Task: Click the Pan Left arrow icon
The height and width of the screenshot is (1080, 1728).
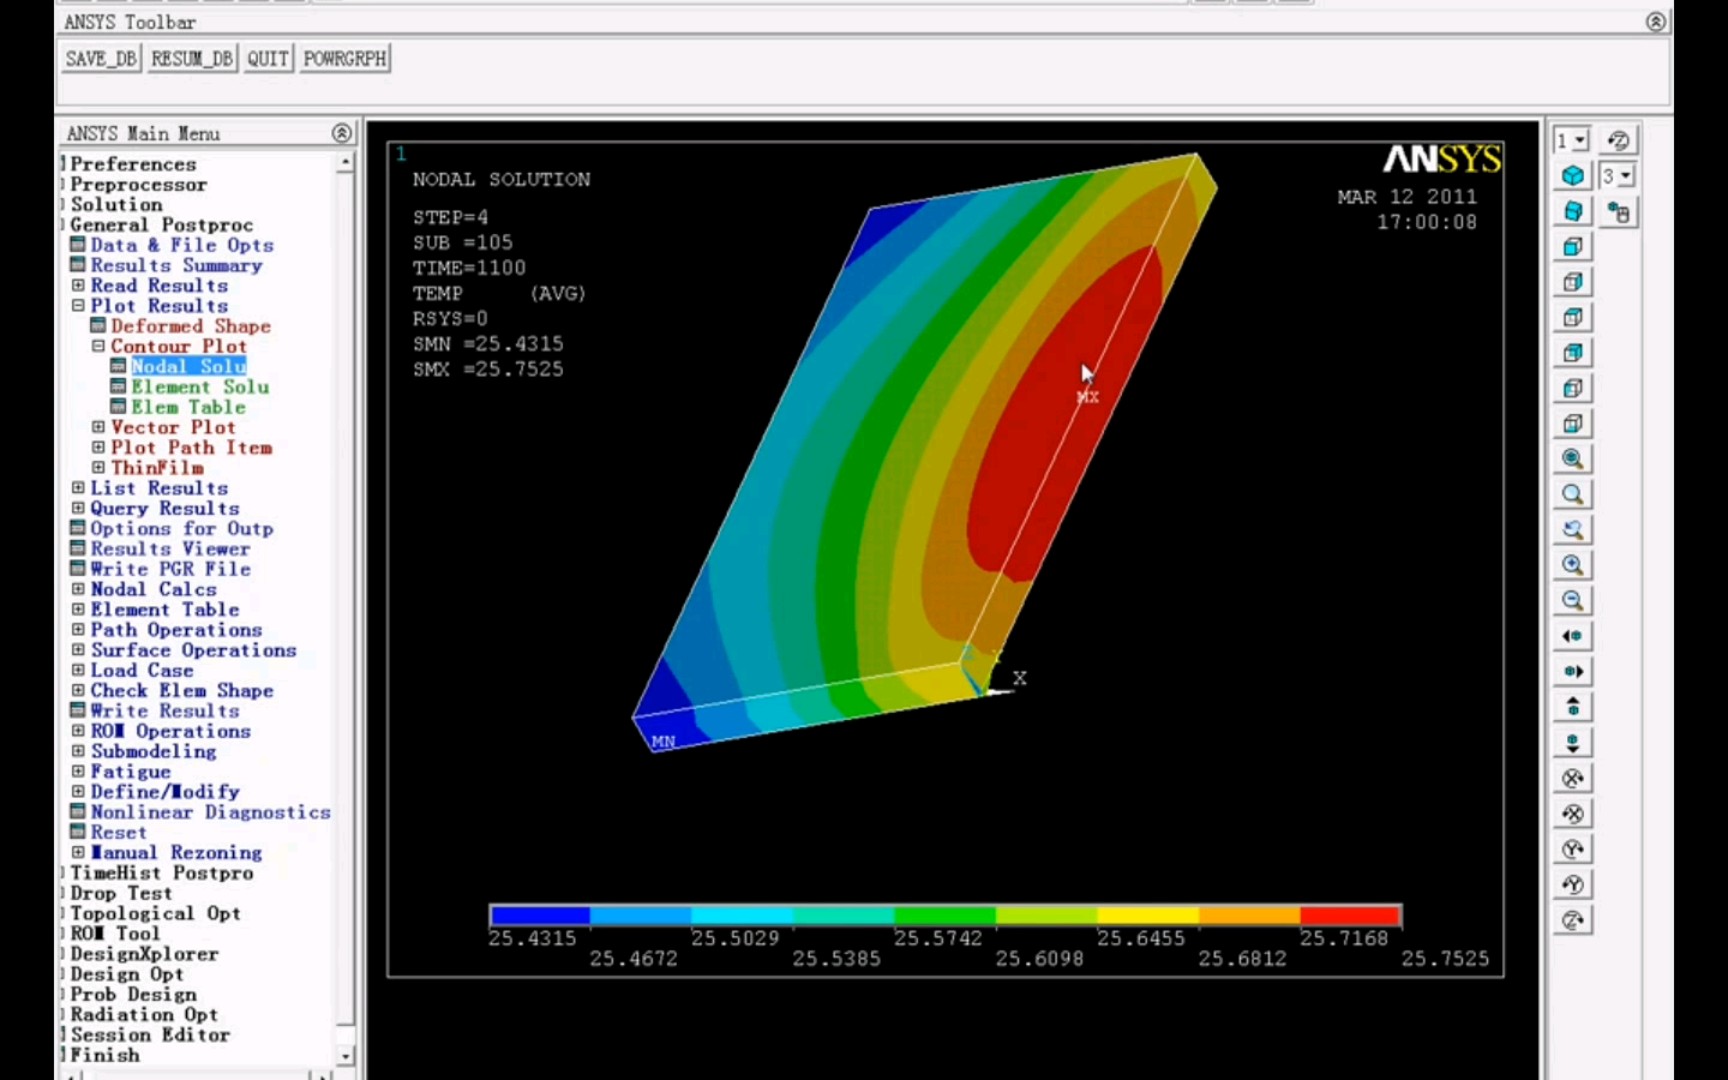Action: 1572,635
